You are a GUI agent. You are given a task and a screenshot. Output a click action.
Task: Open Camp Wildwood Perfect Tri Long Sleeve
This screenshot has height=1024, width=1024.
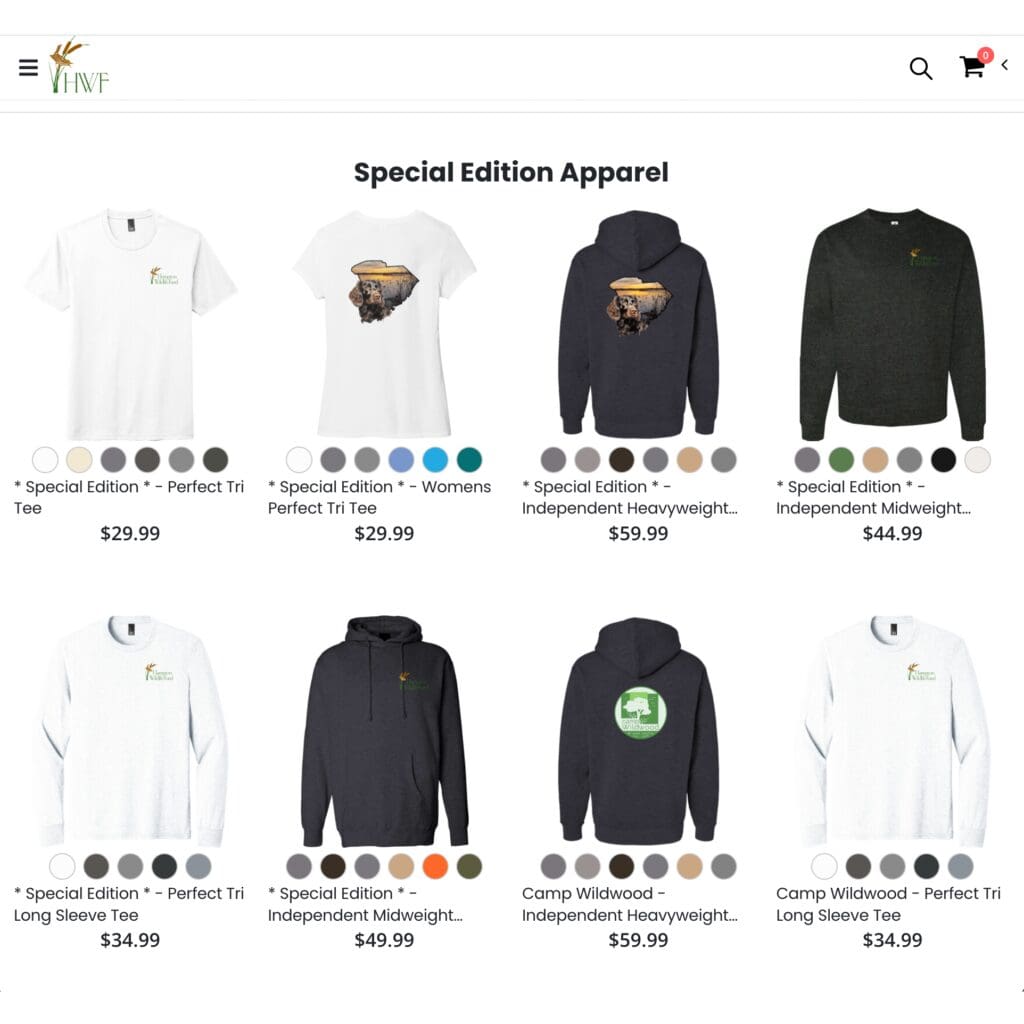(888, 904)
